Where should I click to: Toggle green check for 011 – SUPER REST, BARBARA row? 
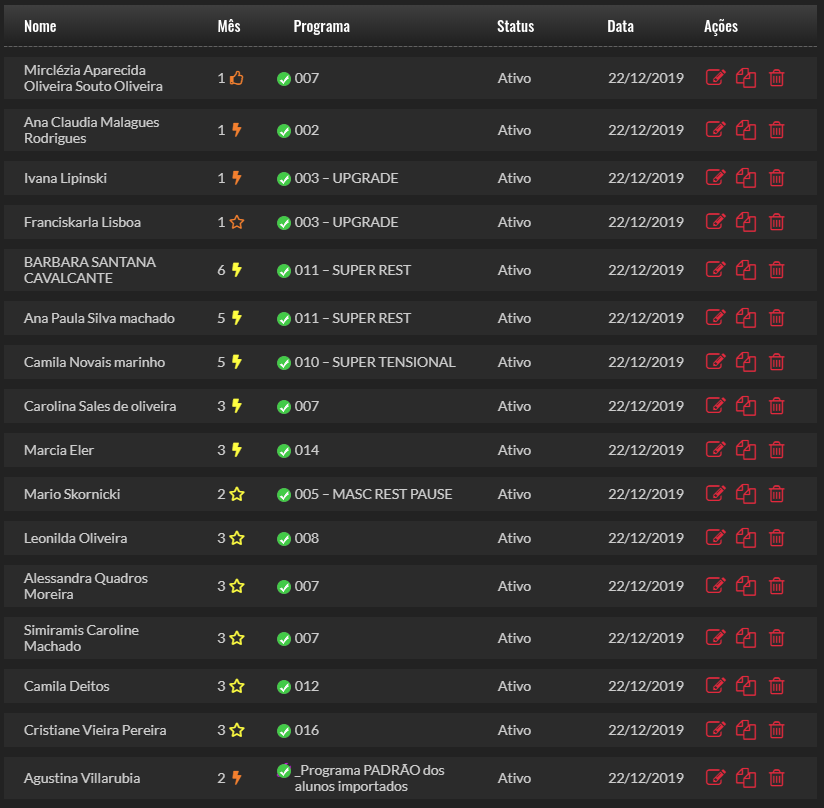pos(284,270)
